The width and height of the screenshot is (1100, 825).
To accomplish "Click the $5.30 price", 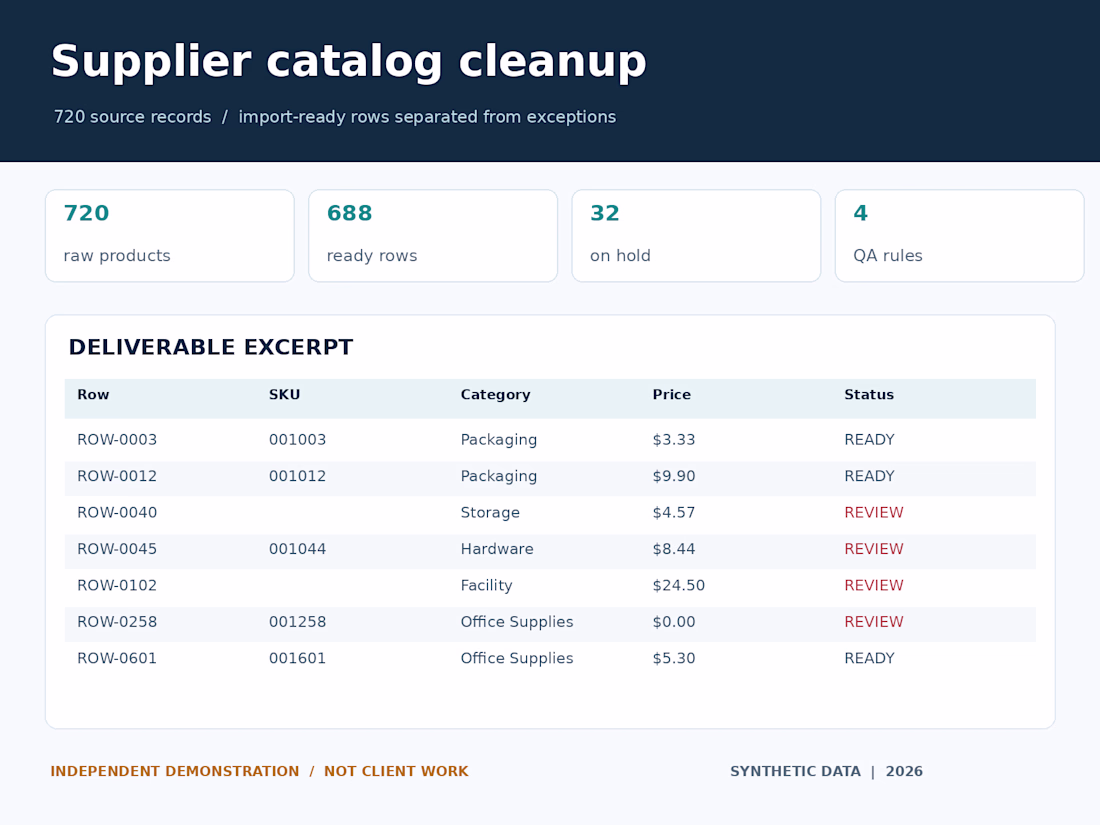I will point(673,659).
